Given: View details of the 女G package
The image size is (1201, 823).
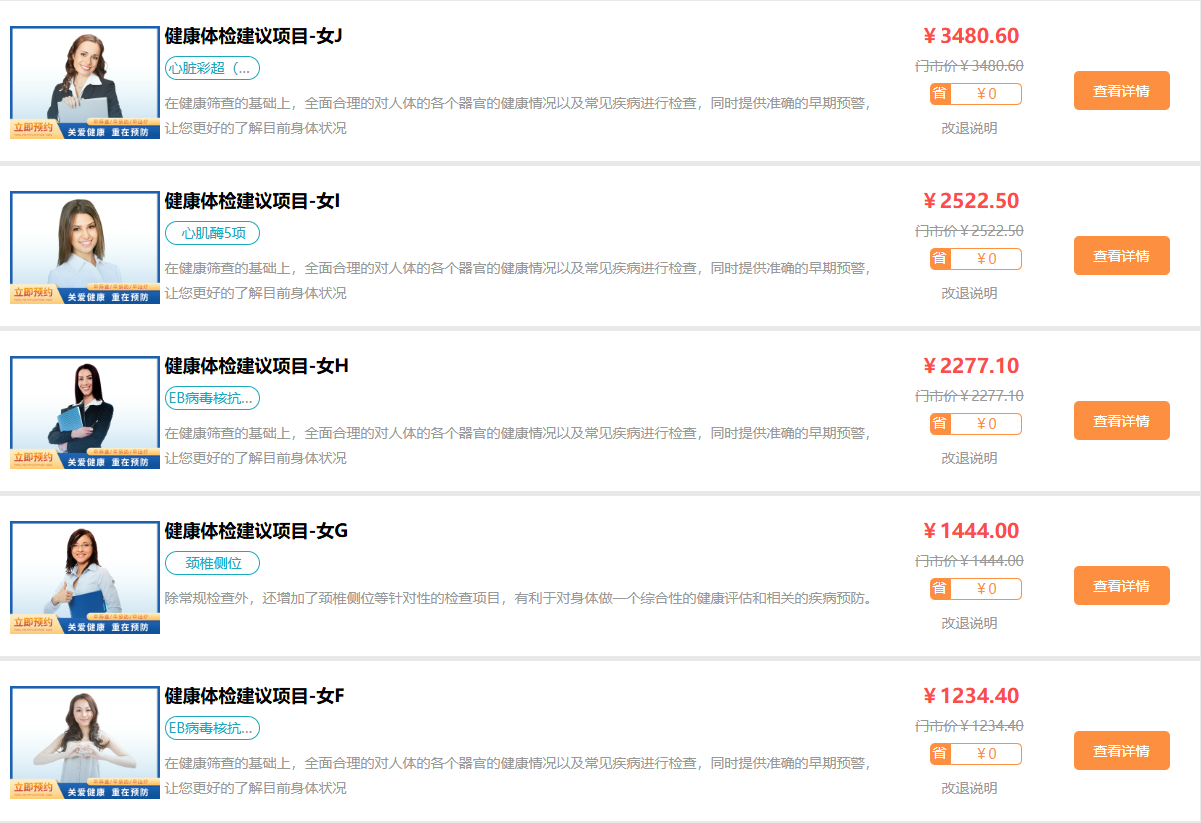Looking at the screenshot, I should coord(1121,586).
